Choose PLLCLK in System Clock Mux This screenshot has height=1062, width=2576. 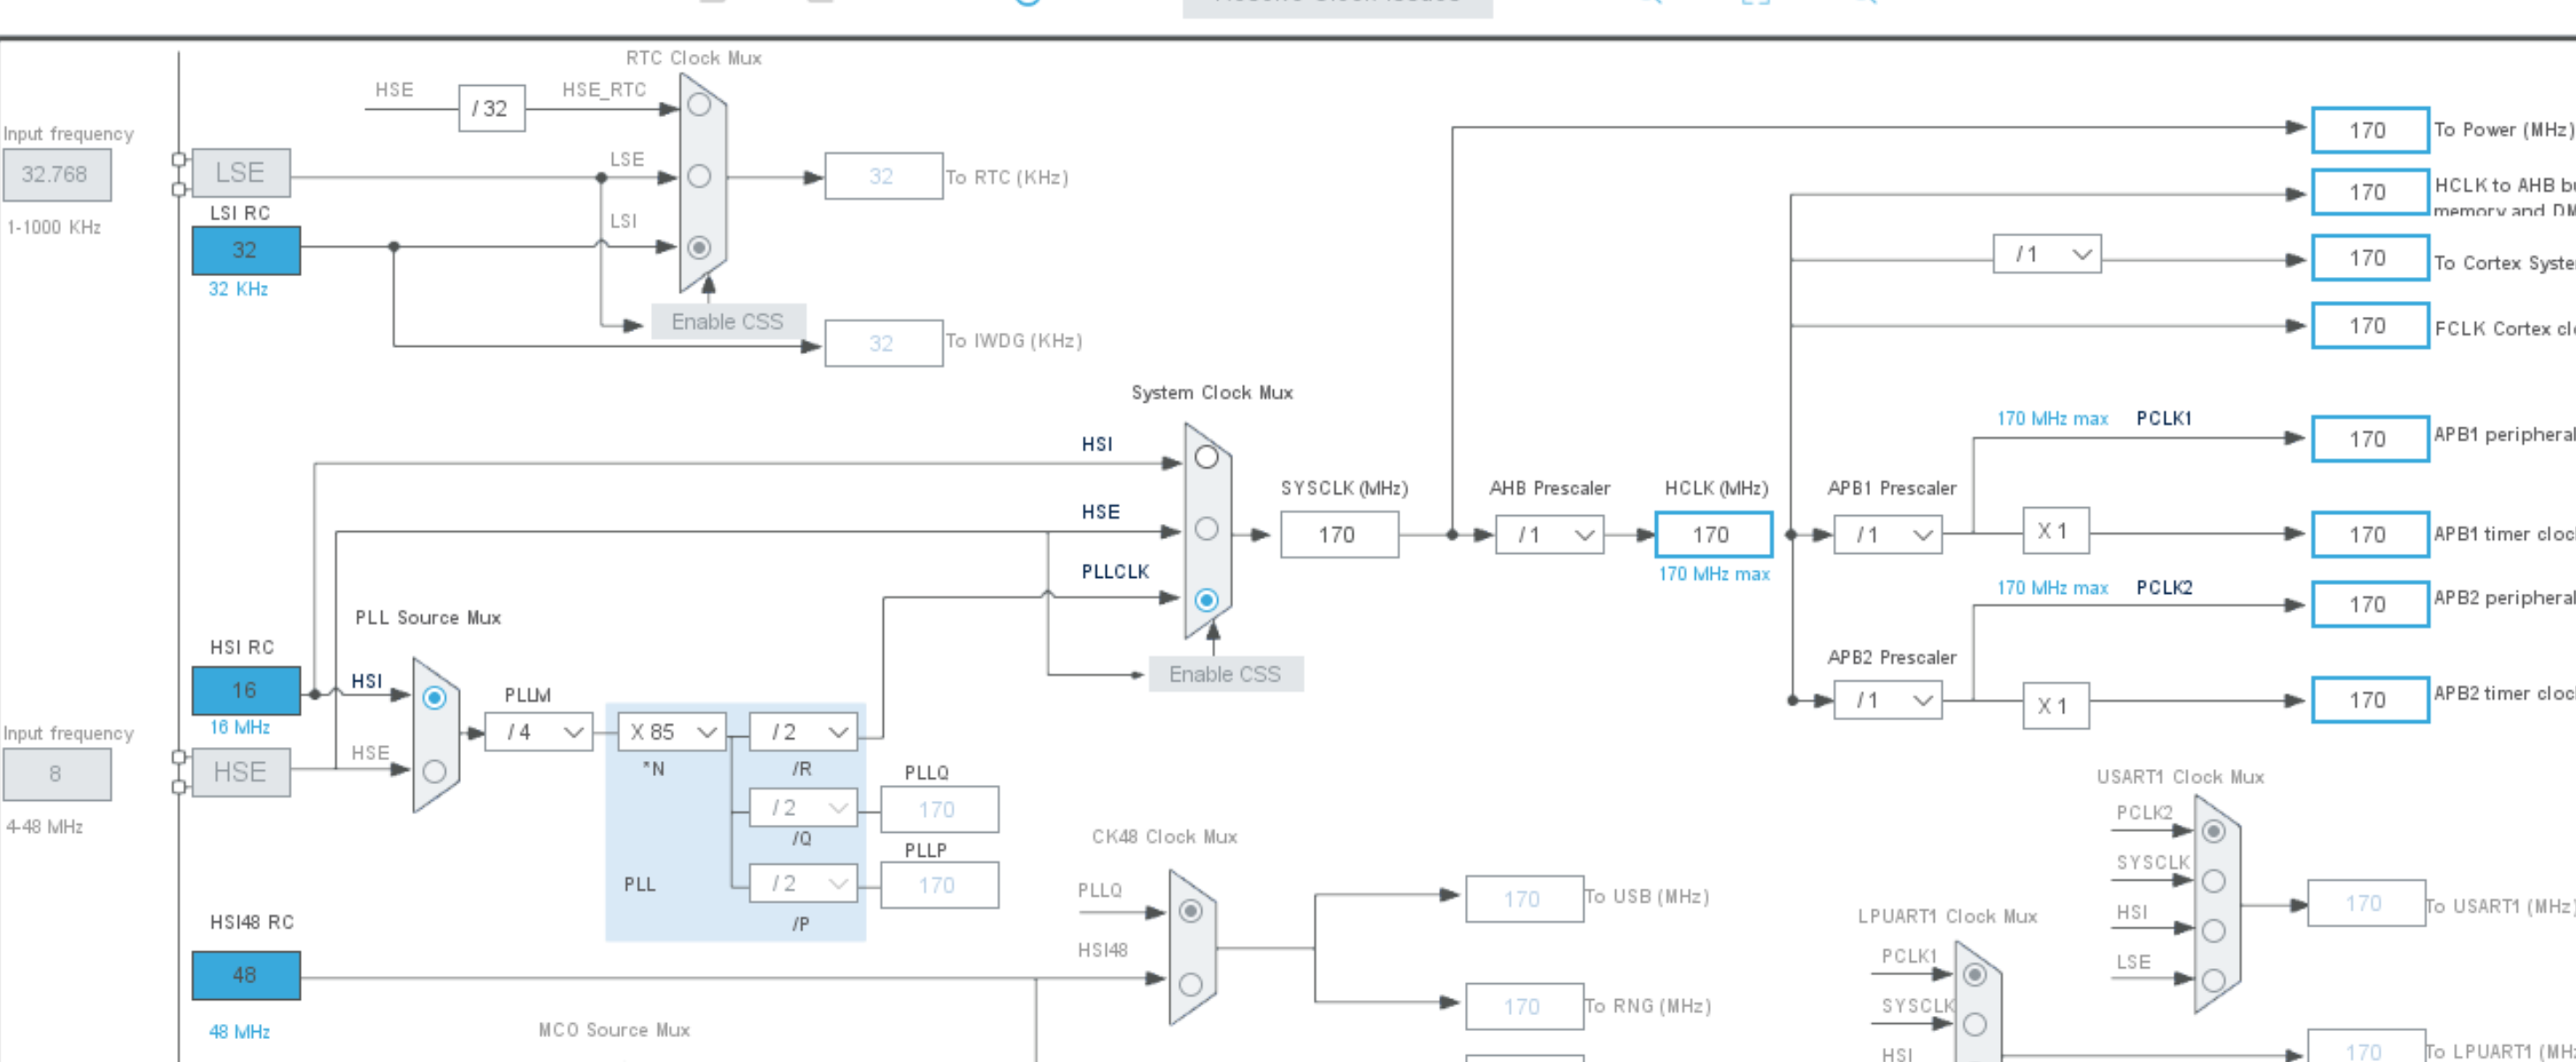pyautogui.click(x=1207, y=600)
